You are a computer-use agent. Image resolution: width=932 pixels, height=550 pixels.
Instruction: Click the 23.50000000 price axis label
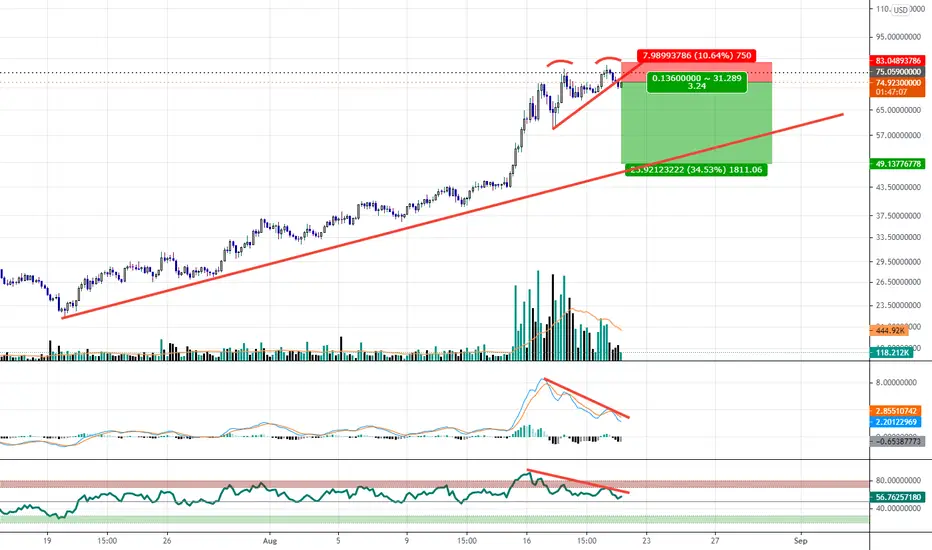(898, 305)
